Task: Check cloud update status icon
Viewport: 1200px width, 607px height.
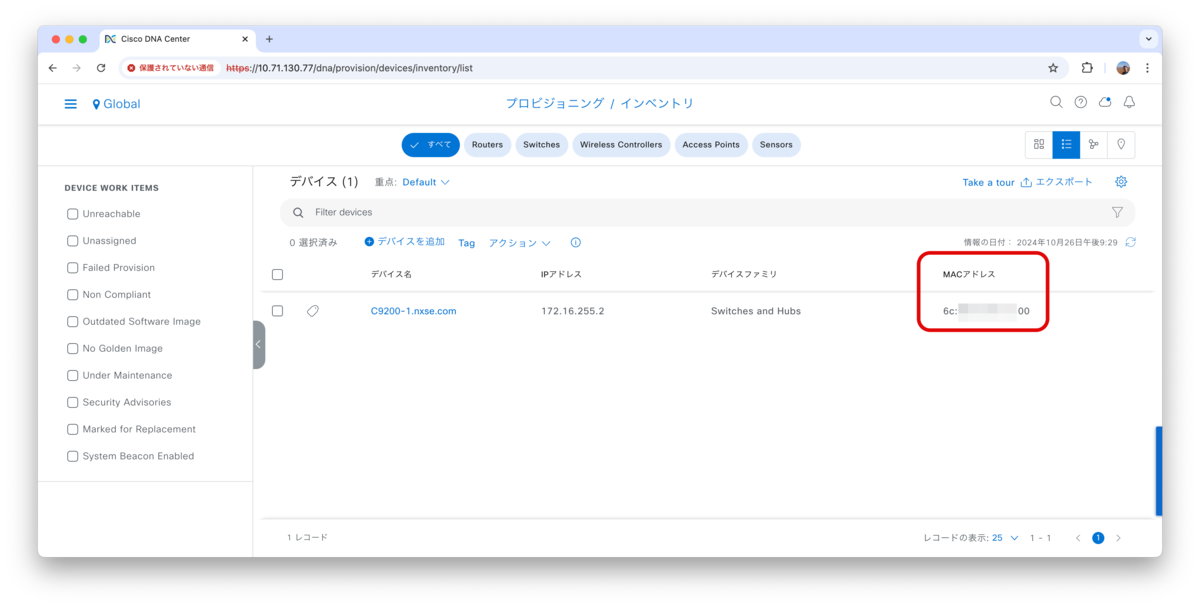Action: [1104, 102]
